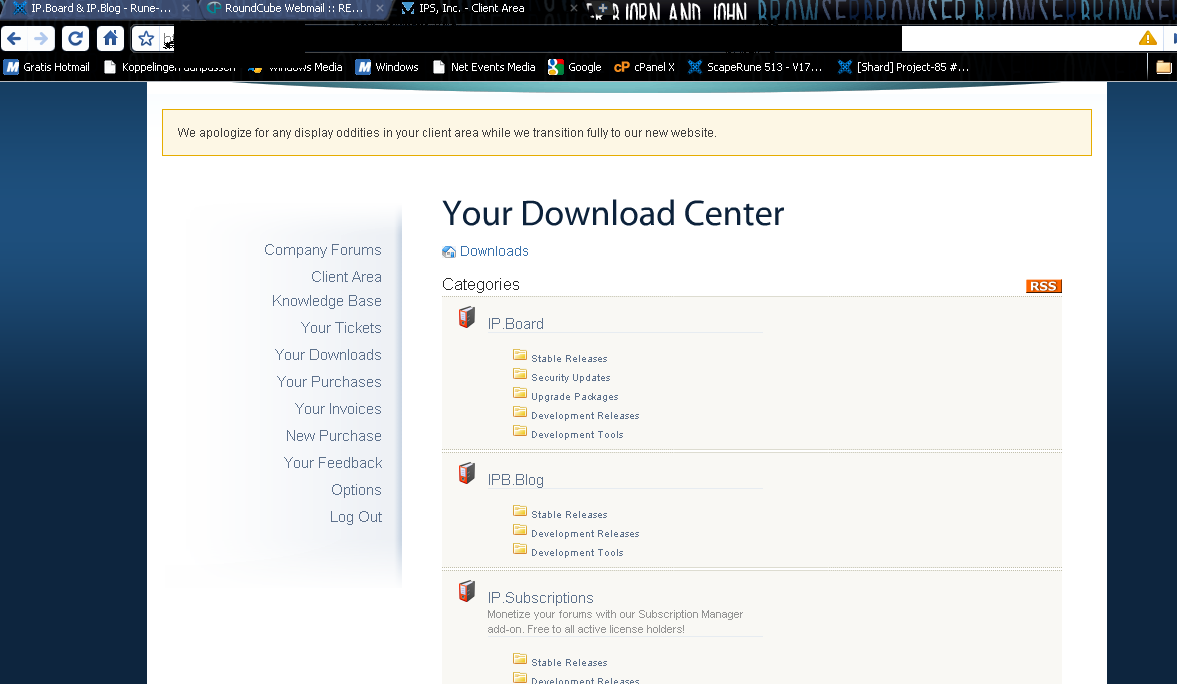Open the IPB.Blog category title
1177x684 pixels.
tap(516, 481)
